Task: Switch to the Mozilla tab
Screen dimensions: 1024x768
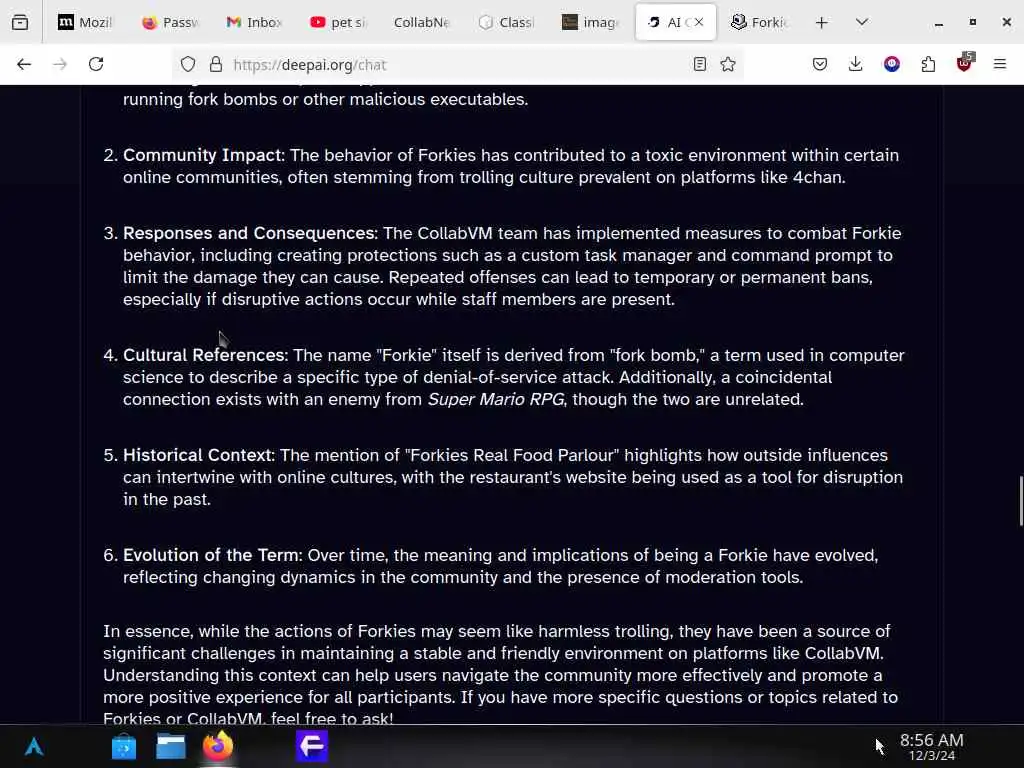Action: [x=85, y=22]
